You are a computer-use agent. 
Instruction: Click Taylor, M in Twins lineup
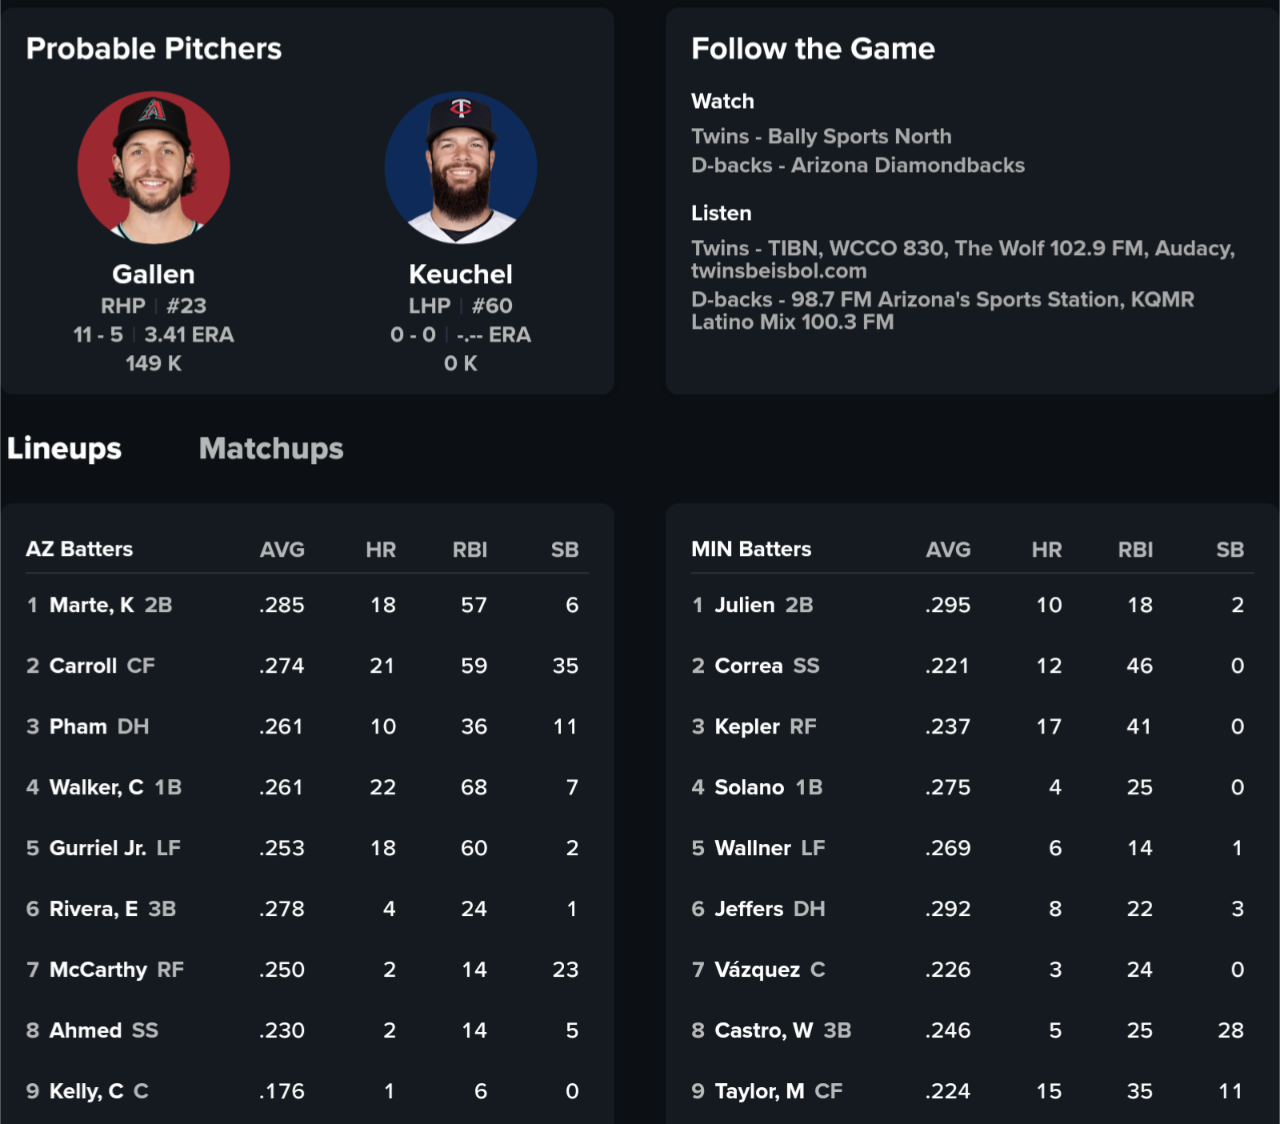[x=759, y=1091]
